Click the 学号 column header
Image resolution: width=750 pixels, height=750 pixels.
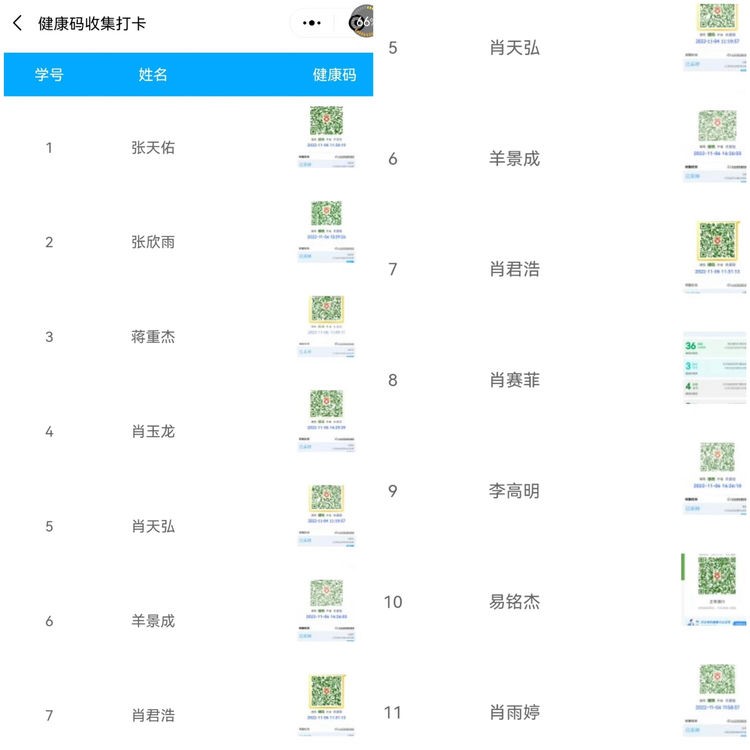(x=49, y=75)
